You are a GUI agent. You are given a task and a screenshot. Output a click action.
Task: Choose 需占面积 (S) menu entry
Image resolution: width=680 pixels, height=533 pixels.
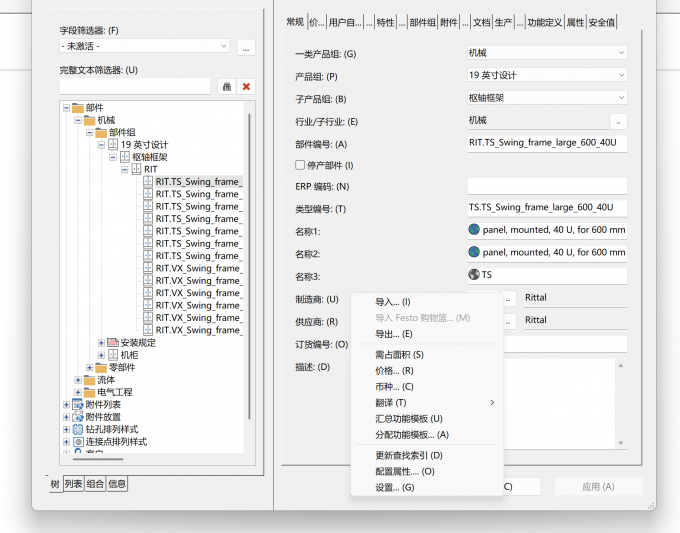click(x=427, y=355)
